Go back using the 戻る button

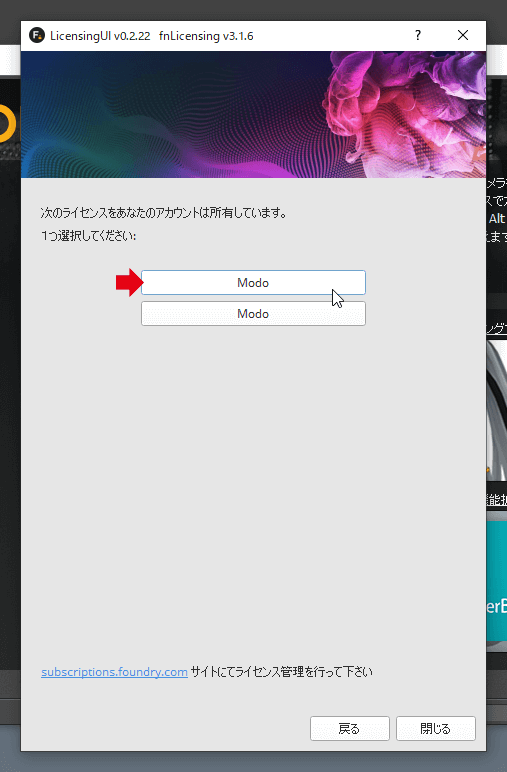349,729
